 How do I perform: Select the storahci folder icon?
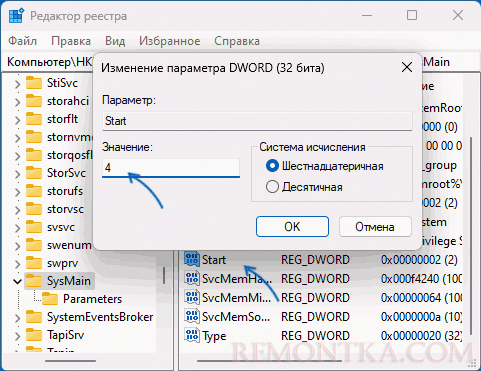click(x=34, y=101)
